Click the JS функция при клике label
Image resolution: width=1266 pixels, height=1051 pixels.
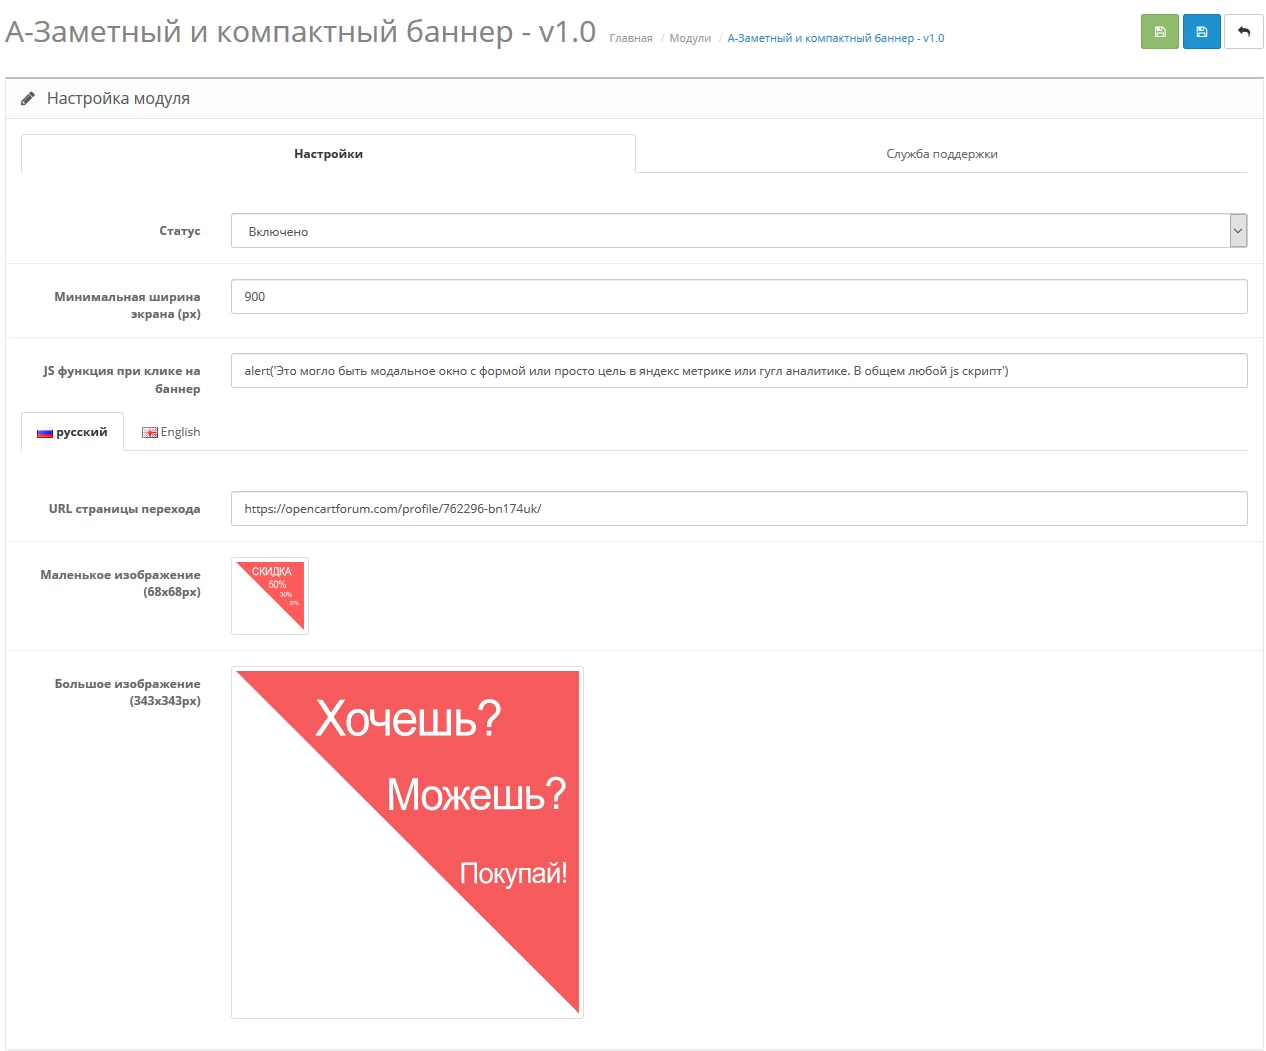point(121,379)
